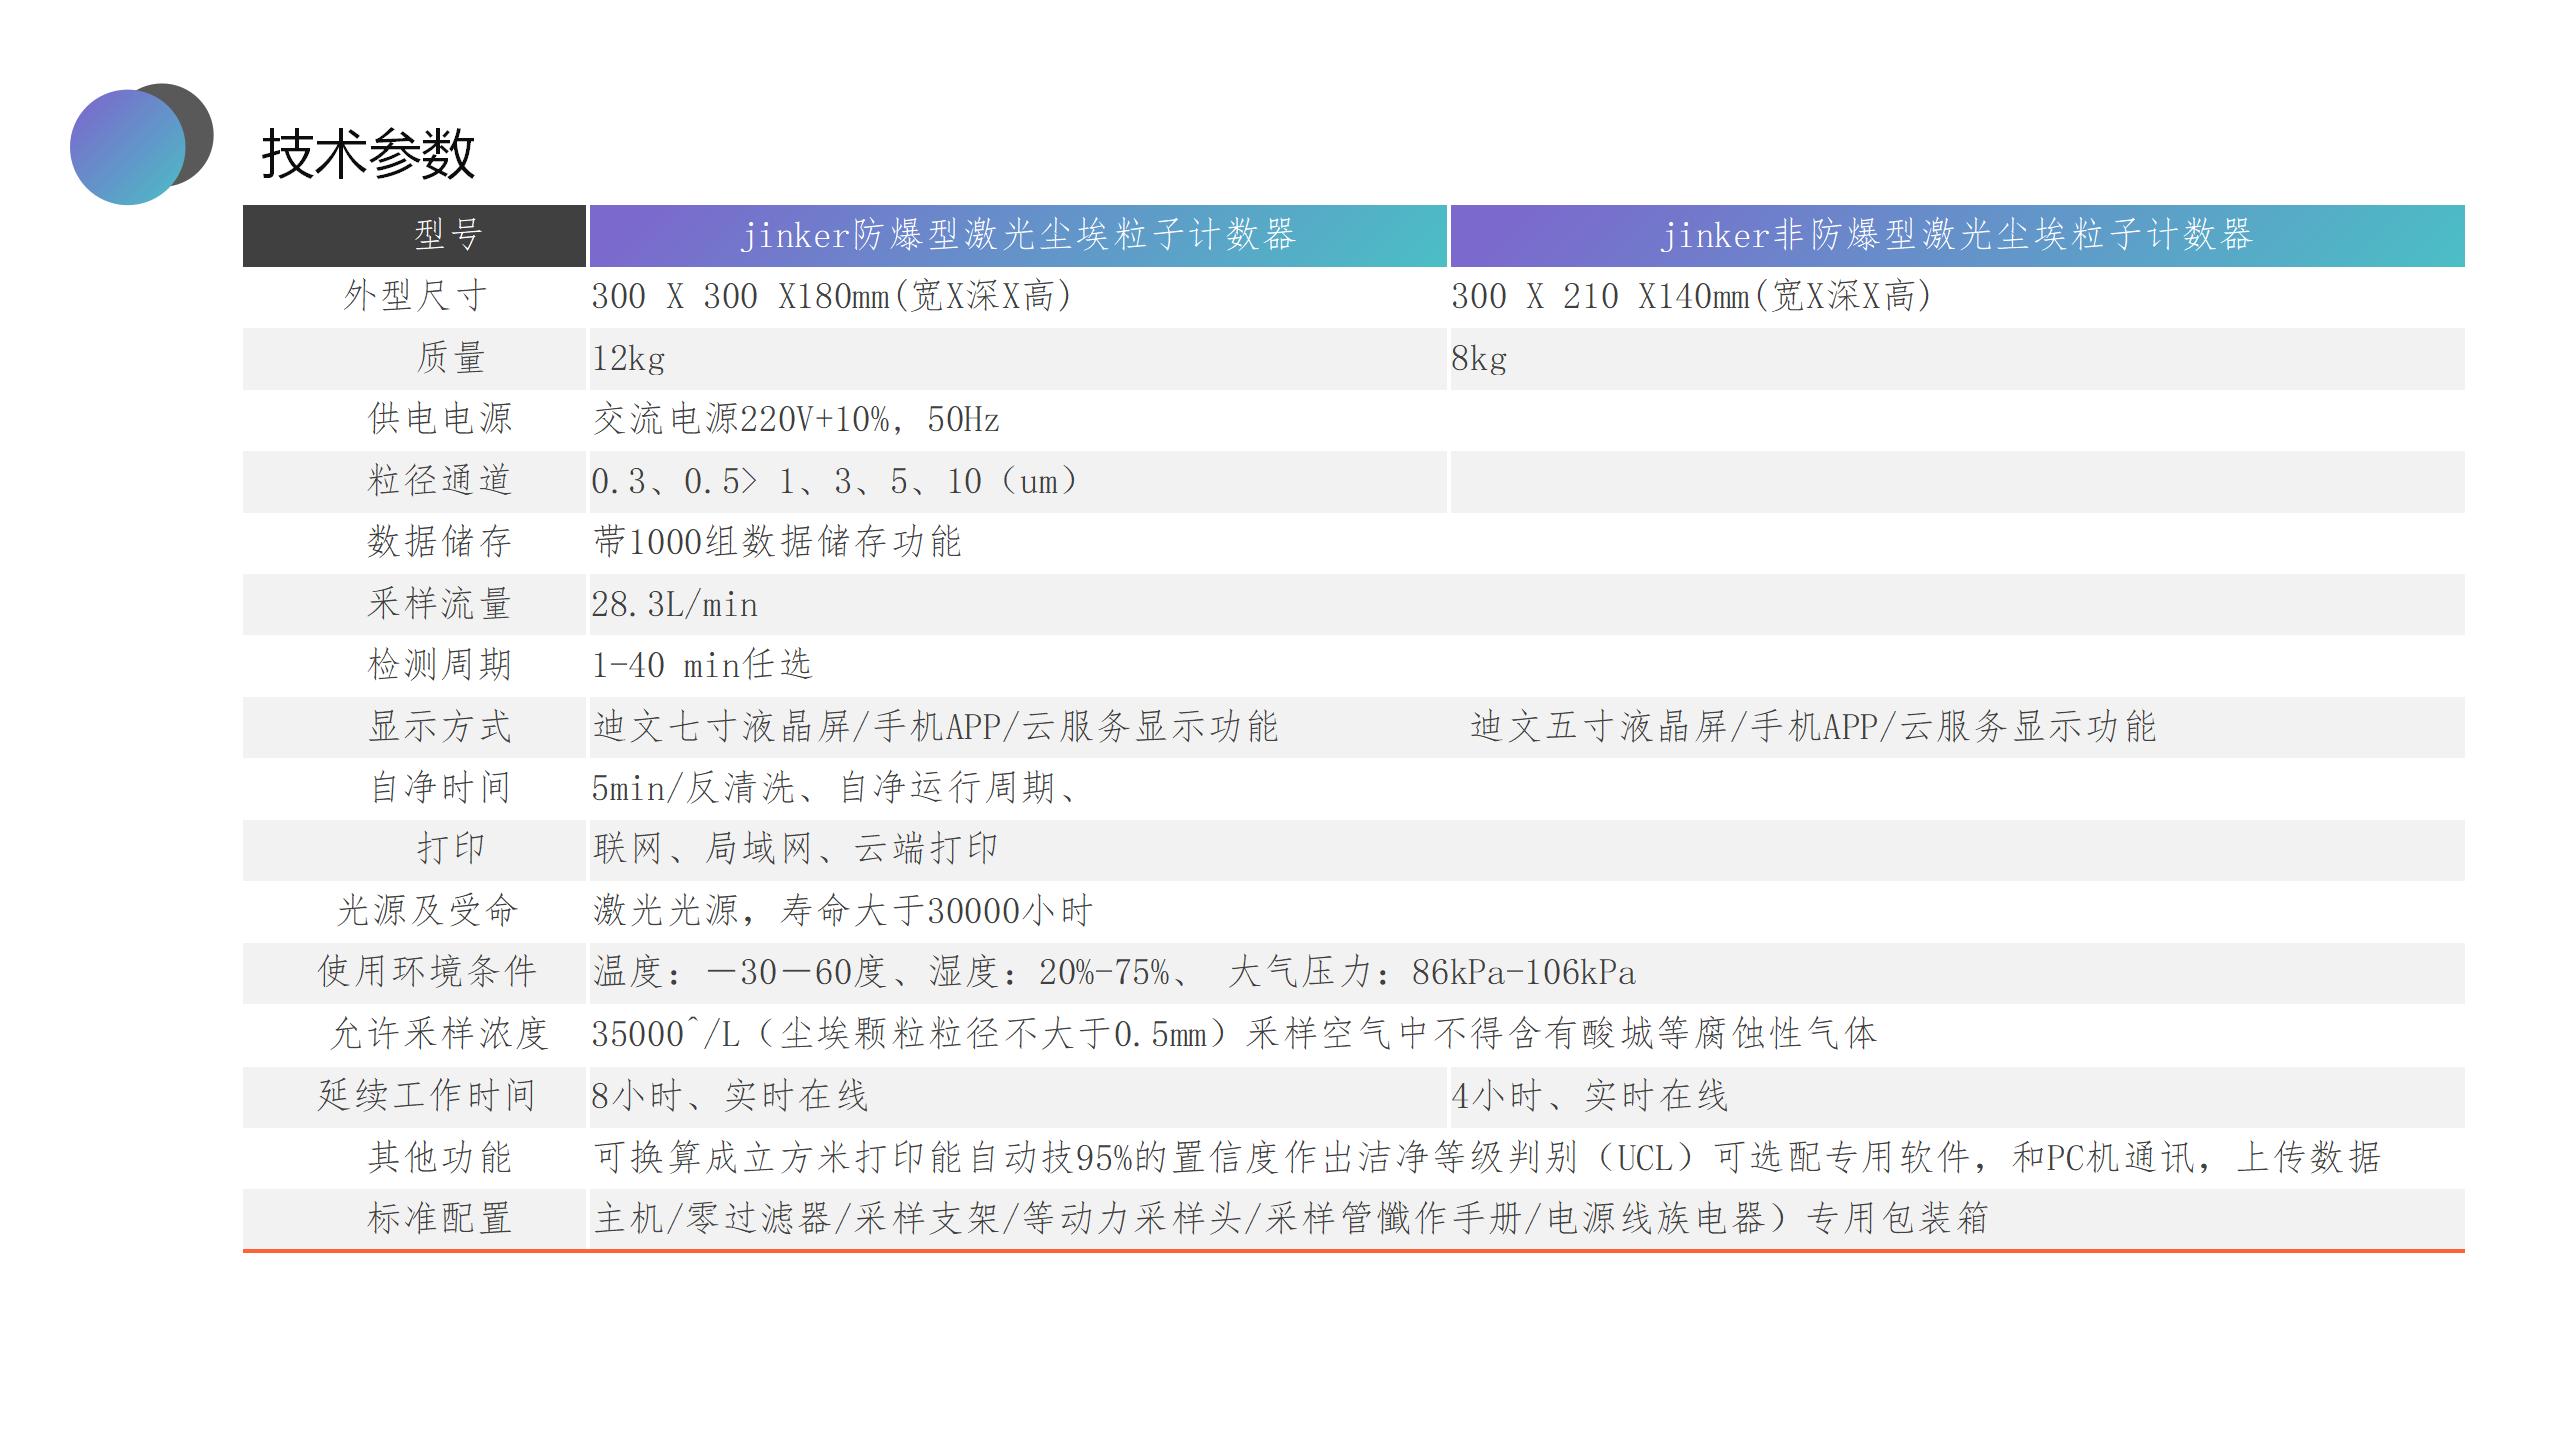
Task: Select the 迪文七寸液晶屏 display cell
Action: pos(935,727)
